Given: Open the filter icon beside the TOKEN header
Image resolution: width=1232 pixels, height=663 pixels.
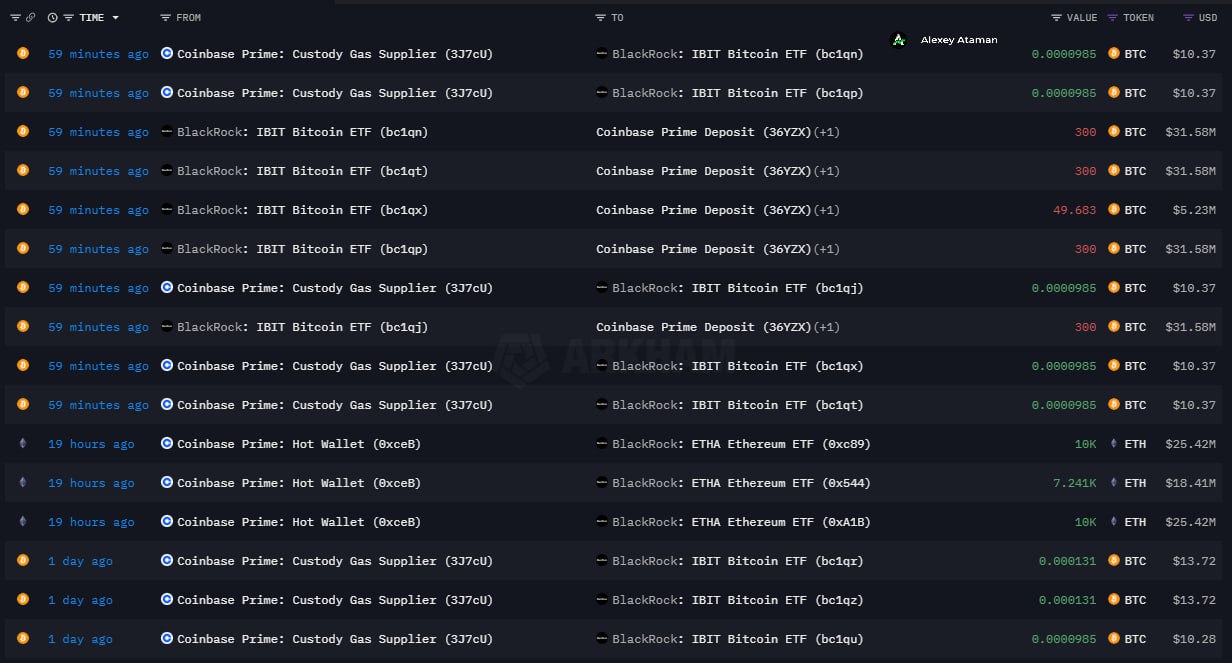Looking at the screenshot, I should coord(1113,18).
